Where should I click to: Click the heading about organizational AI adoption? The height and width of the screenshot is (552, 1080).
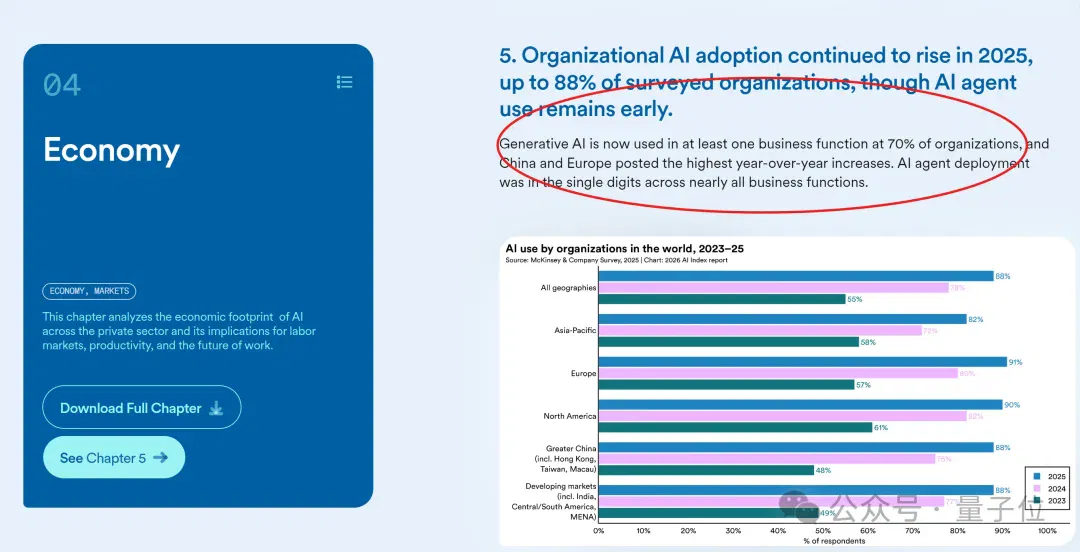pos(766,83)
